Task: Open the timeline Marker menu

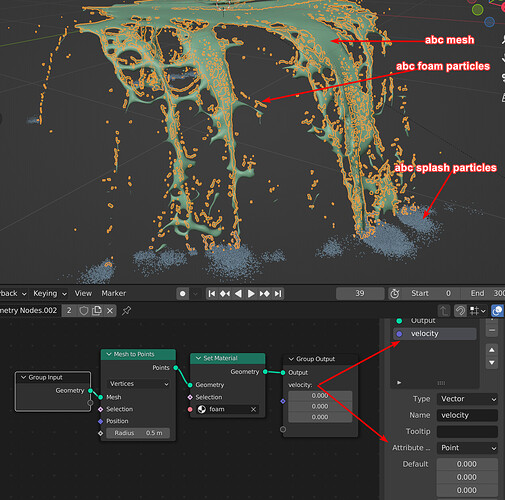Action: coord(114,293)
